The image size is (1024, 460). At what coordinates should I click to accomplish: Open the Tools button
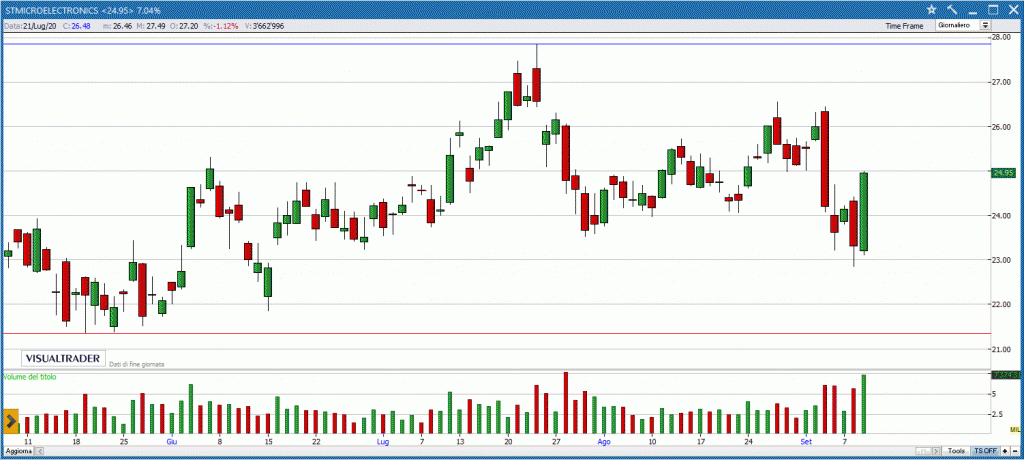click(x=956, y=452)
